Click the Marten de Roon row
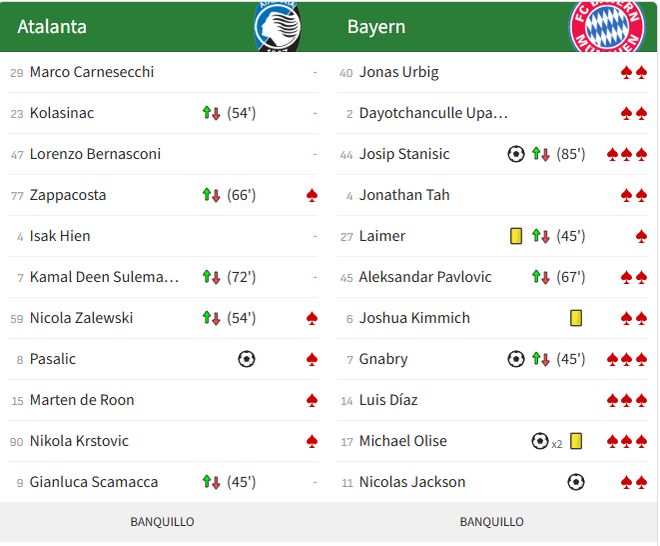Image resolution: width=660 pixels, height=546 pixels. click(x=162, y=400)
